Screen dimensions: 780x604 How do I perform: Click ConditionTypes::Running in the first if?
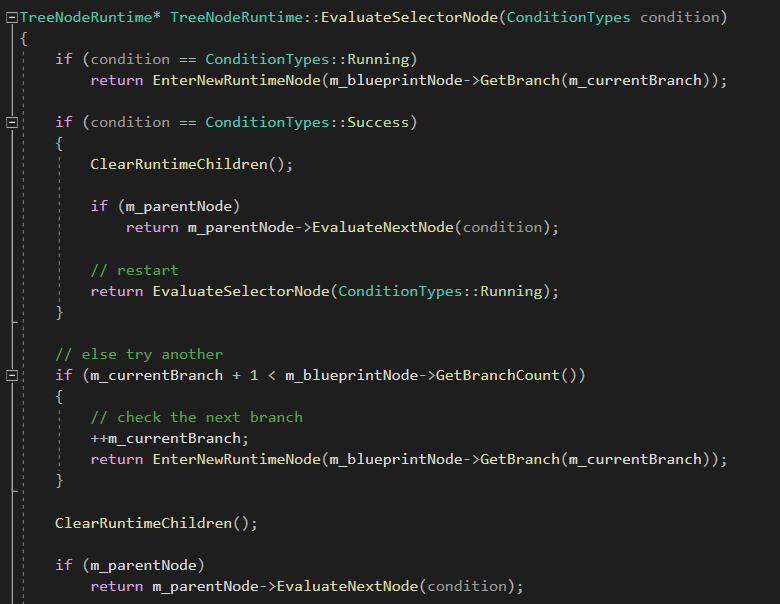click(307, 59)
